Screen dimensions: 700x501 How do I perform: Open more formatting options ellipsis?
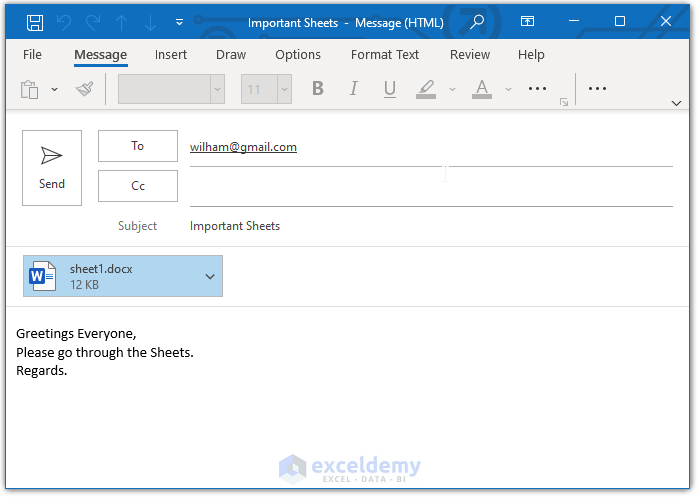pos(537,88)
